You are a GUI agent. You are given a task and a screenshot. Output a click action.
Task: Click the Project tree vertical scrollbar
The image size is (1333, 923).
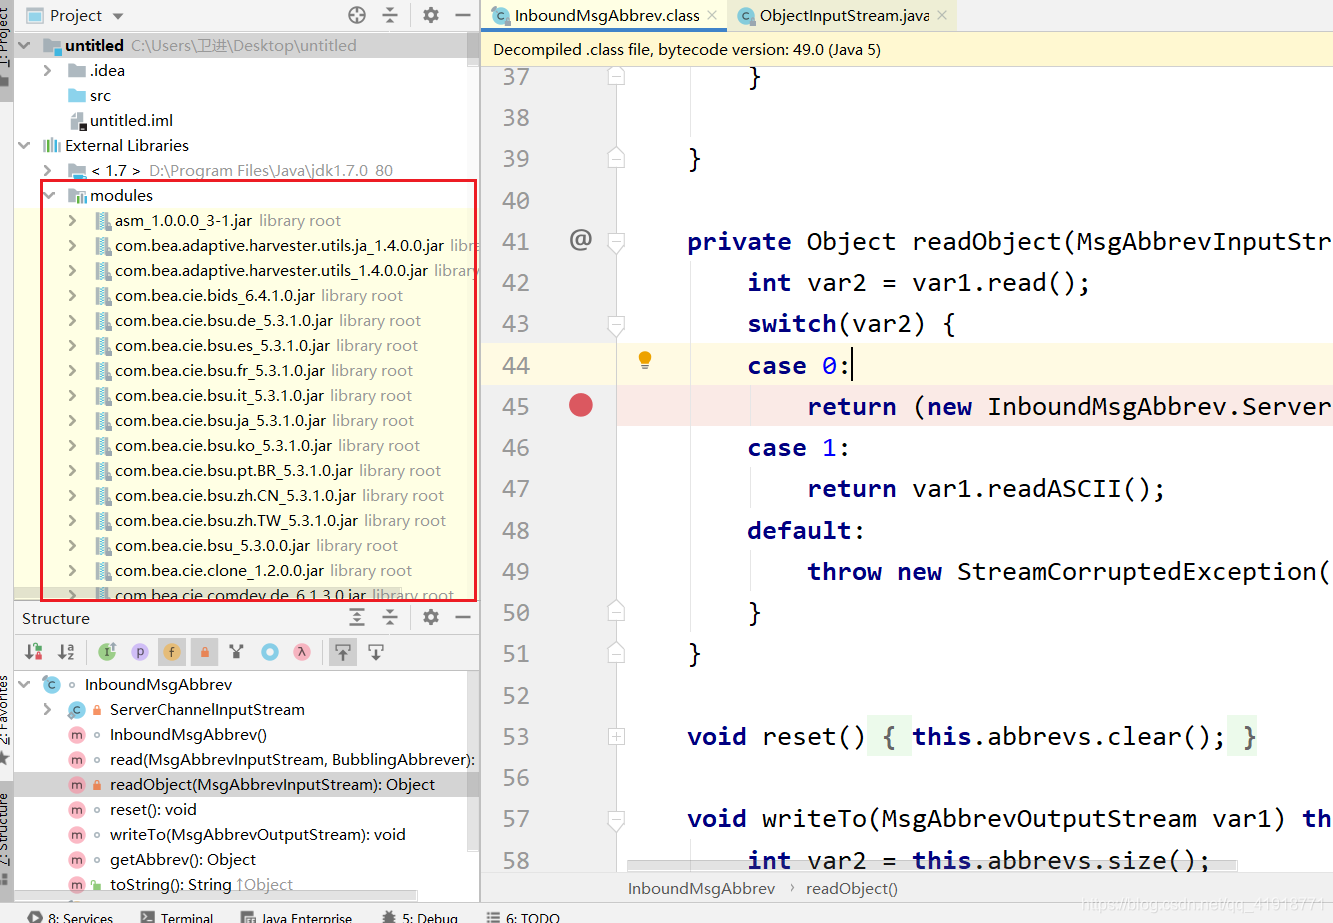click(473, 48)
